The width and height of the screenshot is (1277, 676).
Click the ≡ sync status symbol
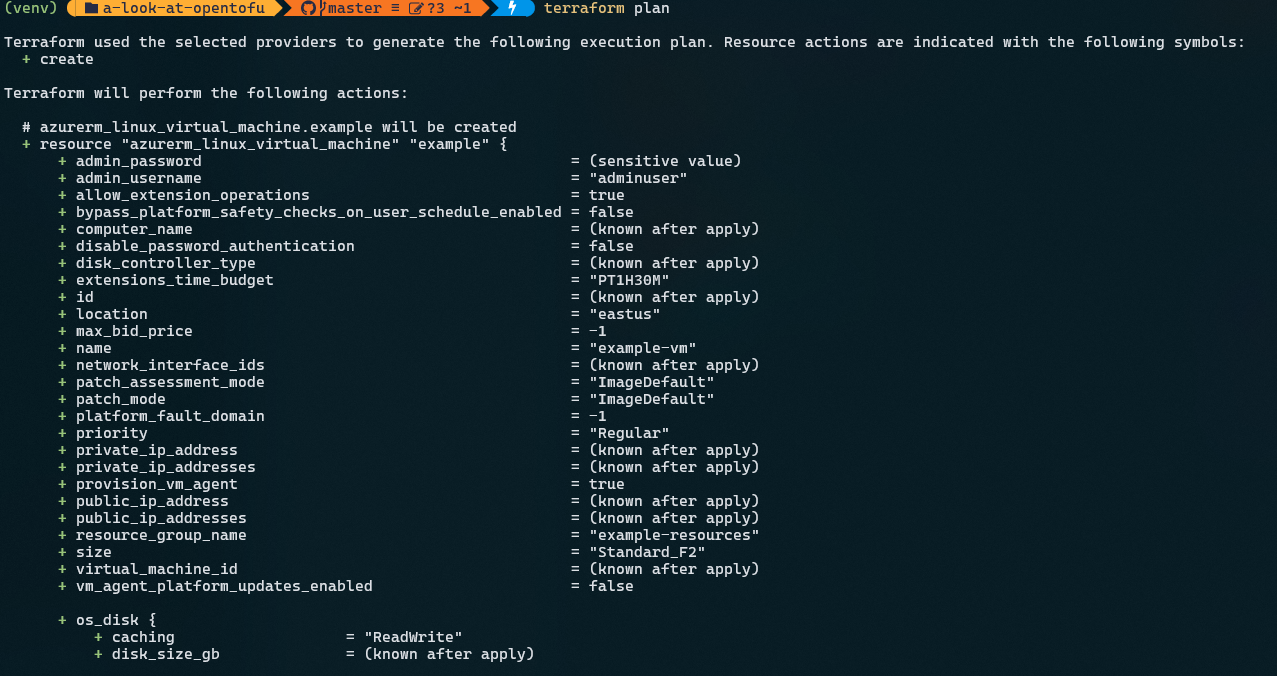coord(395,9)
